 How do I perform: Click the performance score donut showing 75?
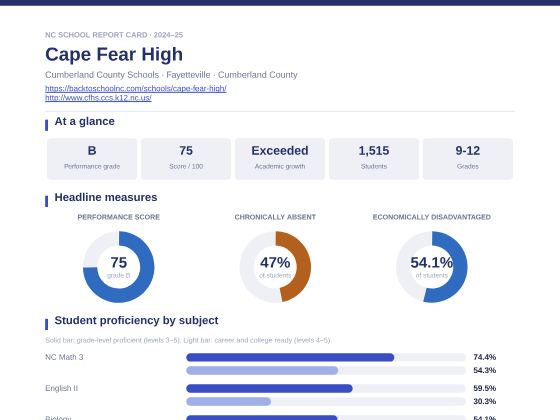pos(119,267)
